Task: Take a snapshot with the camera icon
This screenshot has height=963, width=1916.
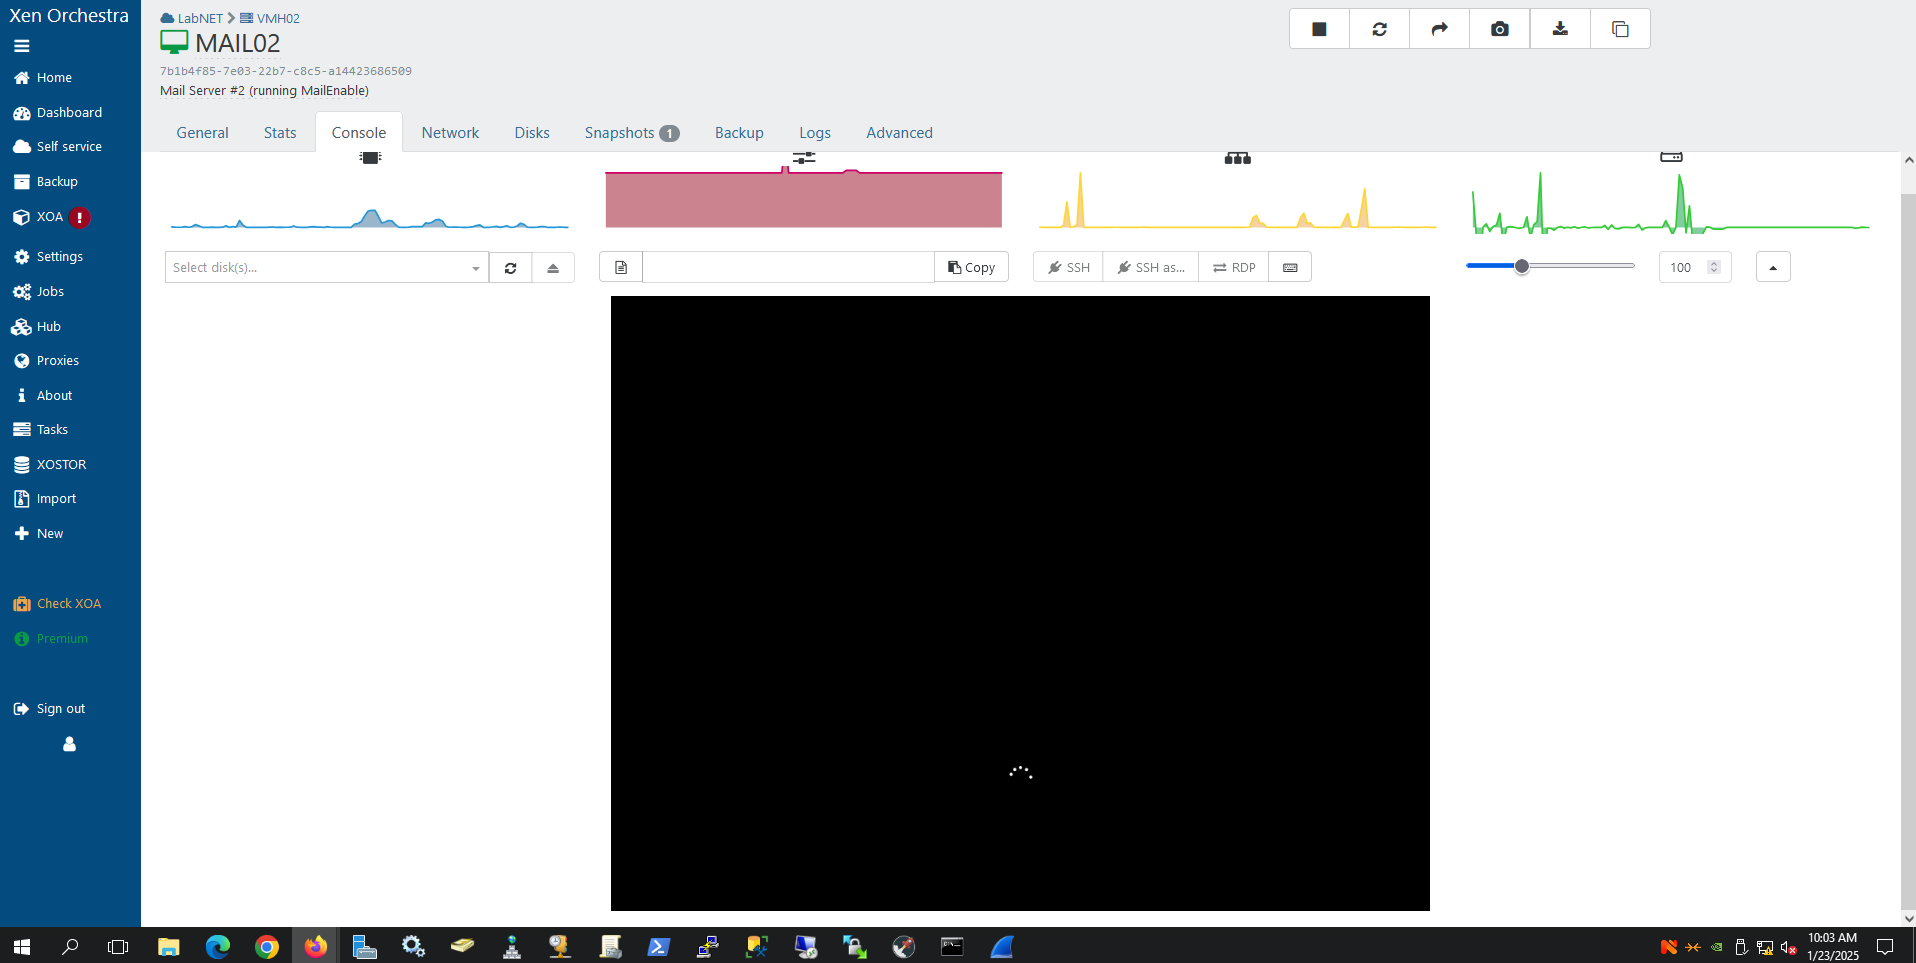Action: tap(1499, 29)
